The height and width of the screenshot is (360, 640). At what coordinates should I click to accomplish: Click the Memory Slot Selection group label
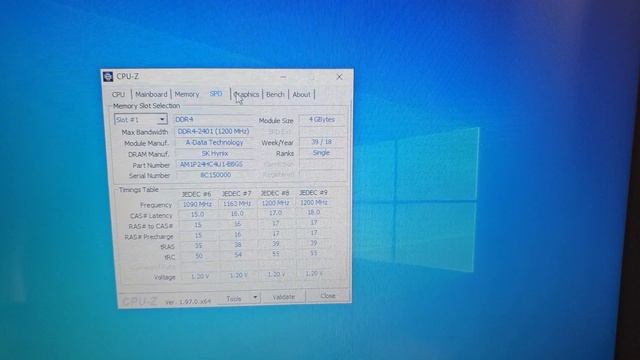(x=146, y=106)
